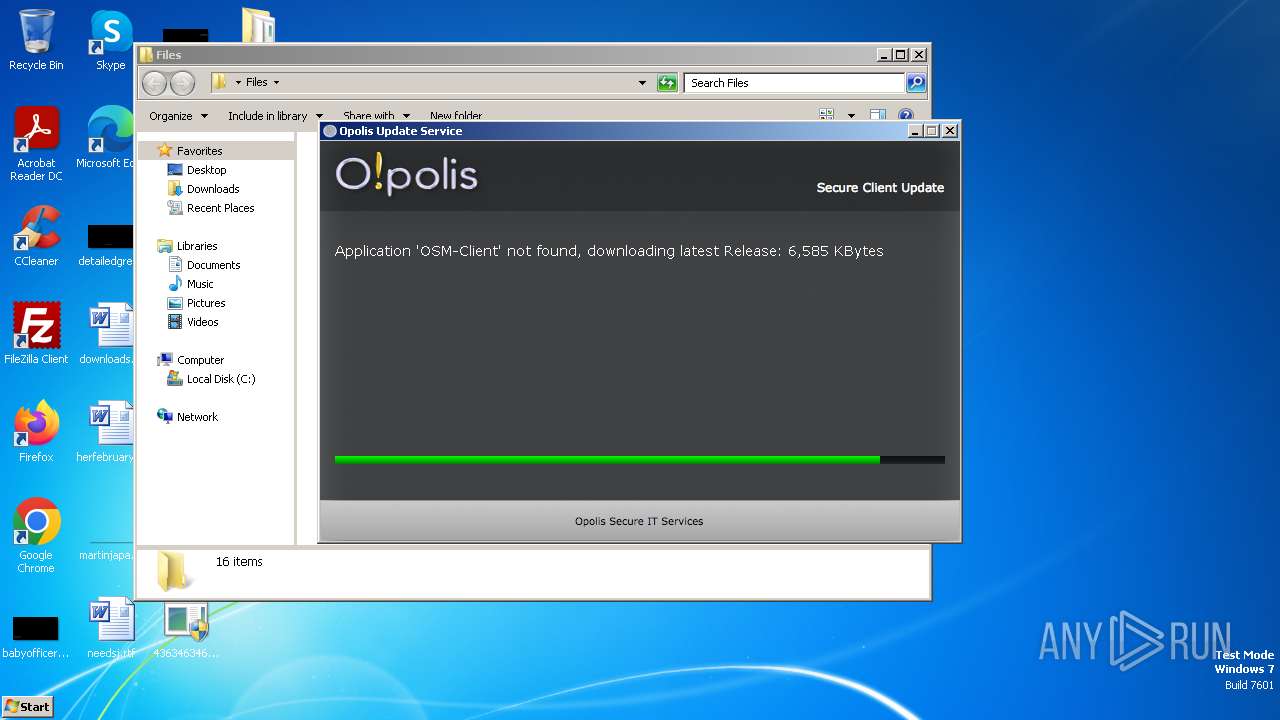Screen dimensions: 1280x720
Task: Open Firefox desktop shortcut
Action: [x=36, y=431]
